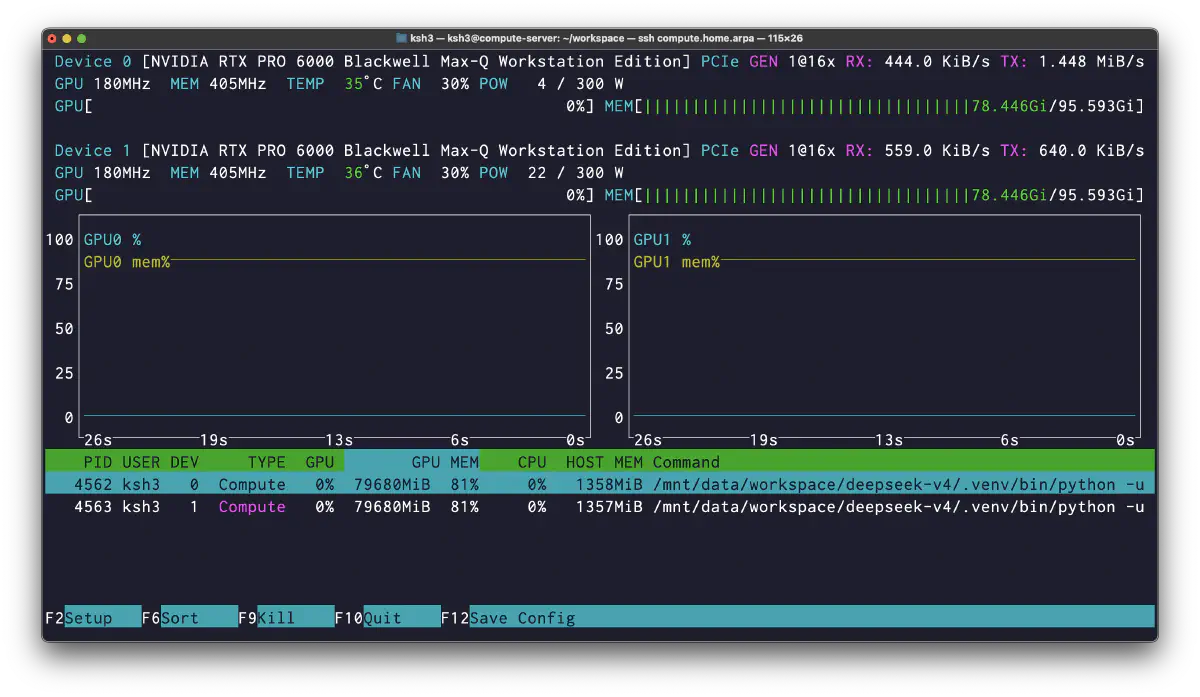The height and width of the screenshot is (697, 1200).
Task: Click Device 1 PCIe GEN 1@16x text
Action: coord(768,150)
